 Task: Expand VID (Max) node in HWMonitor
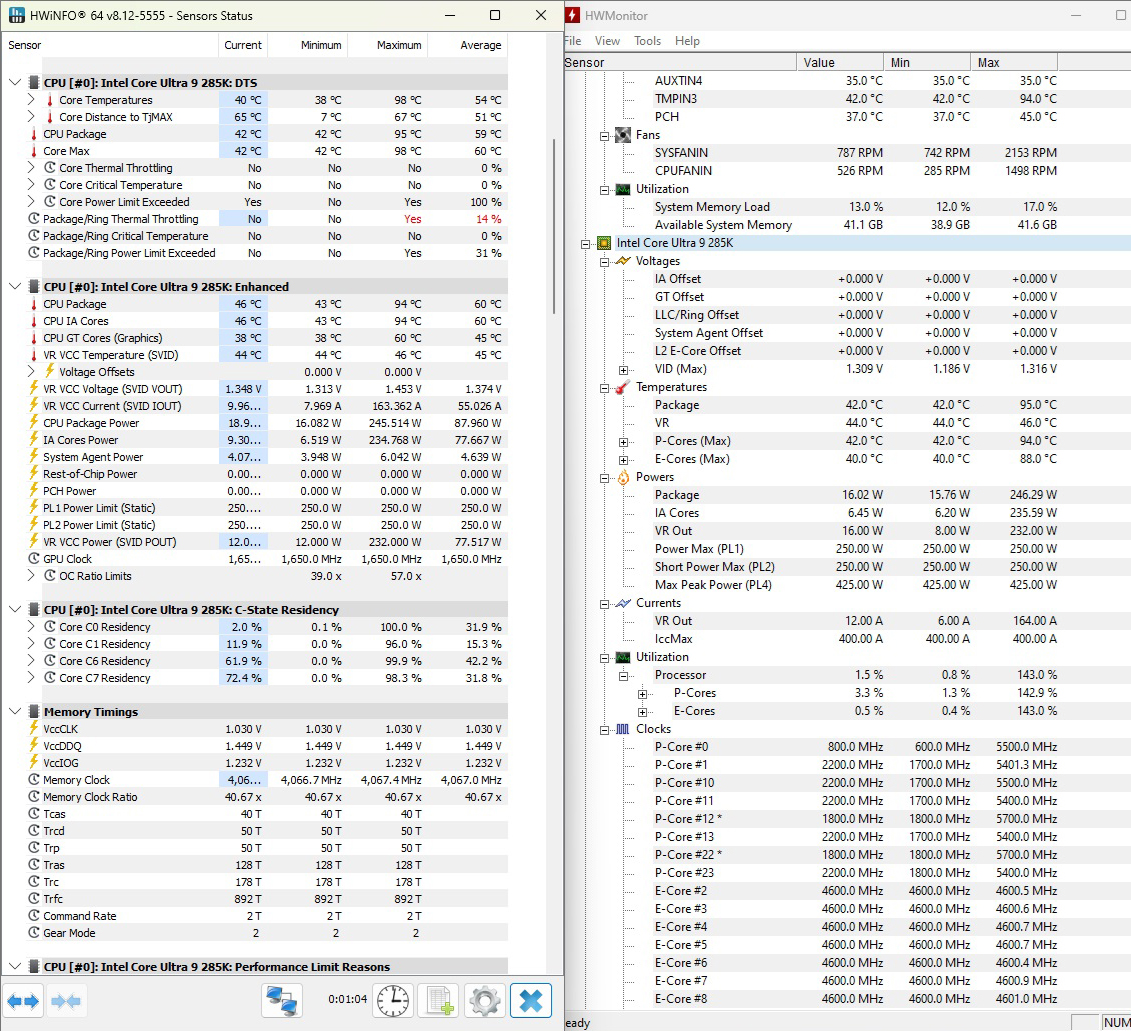pyautogui.click(x=623, y=370)
